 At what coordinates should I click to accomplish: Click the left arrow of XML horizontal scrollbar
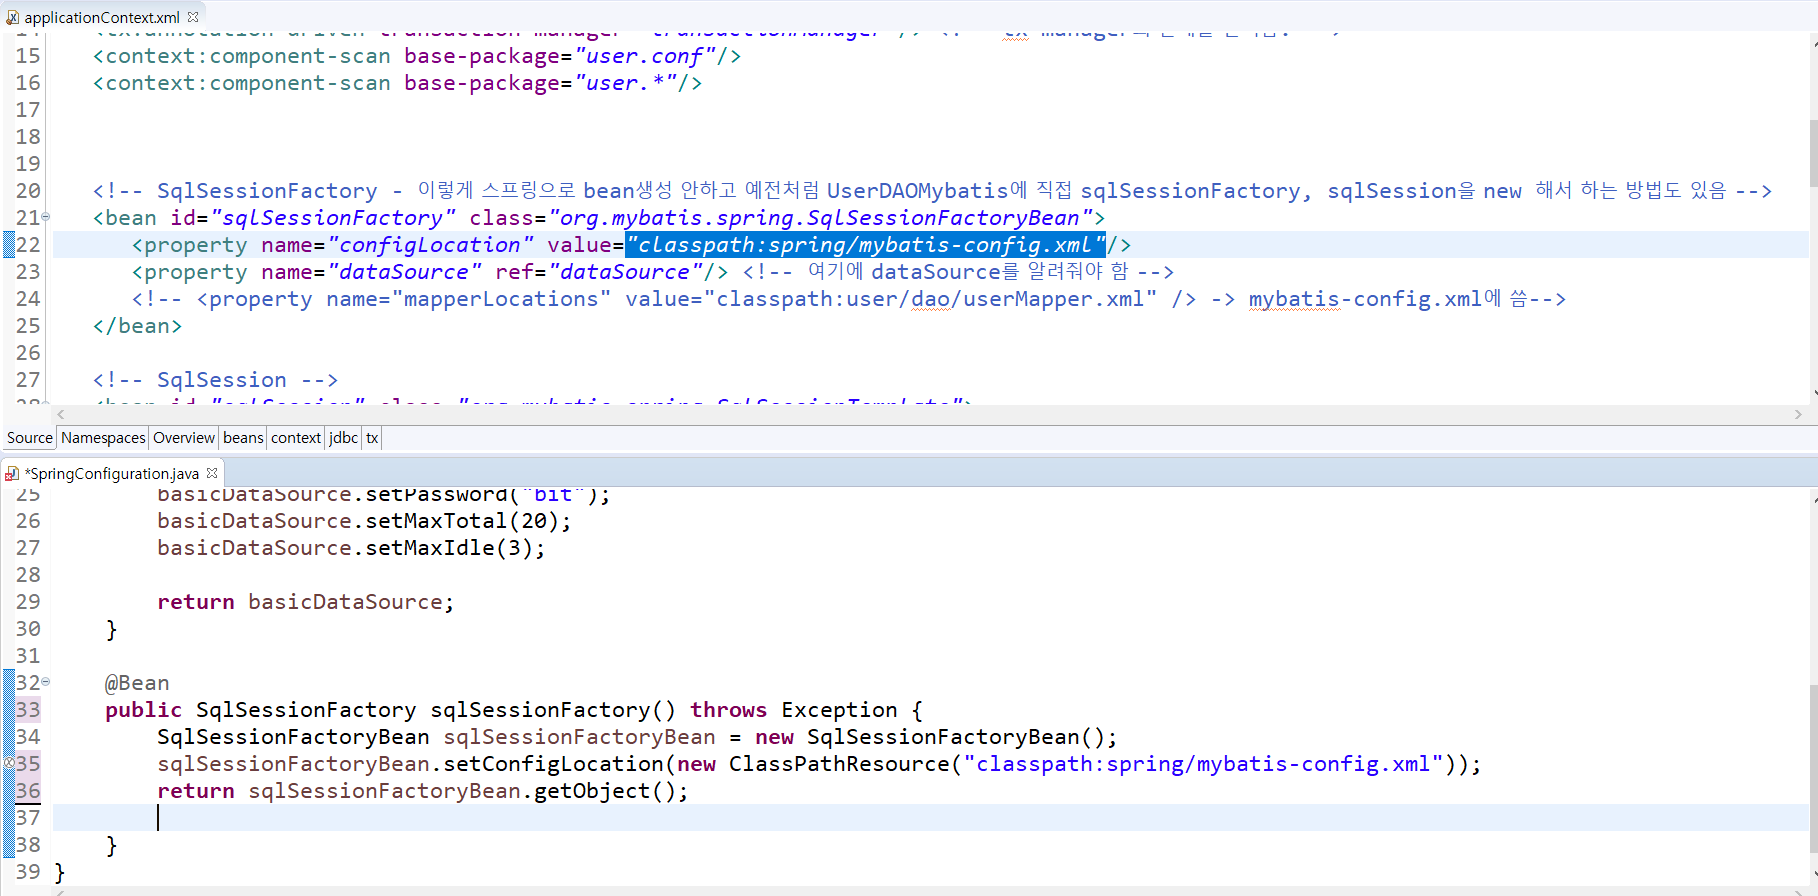(x=61, y=414)
